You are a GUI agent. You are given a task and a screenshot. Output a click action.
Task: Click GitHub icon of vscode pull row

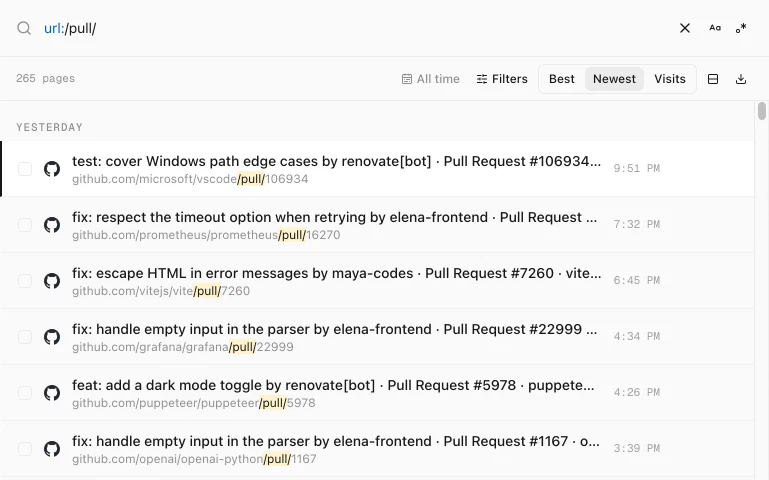click(52, 169)
